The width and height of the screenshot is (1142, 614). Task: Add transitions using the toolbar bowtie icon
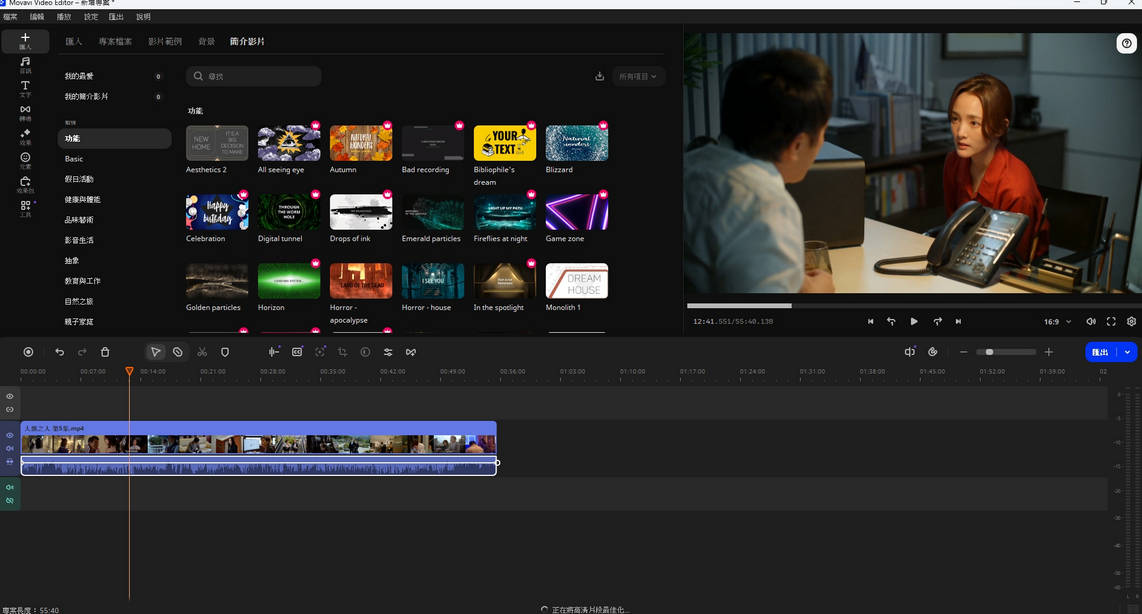coord(411,352)
